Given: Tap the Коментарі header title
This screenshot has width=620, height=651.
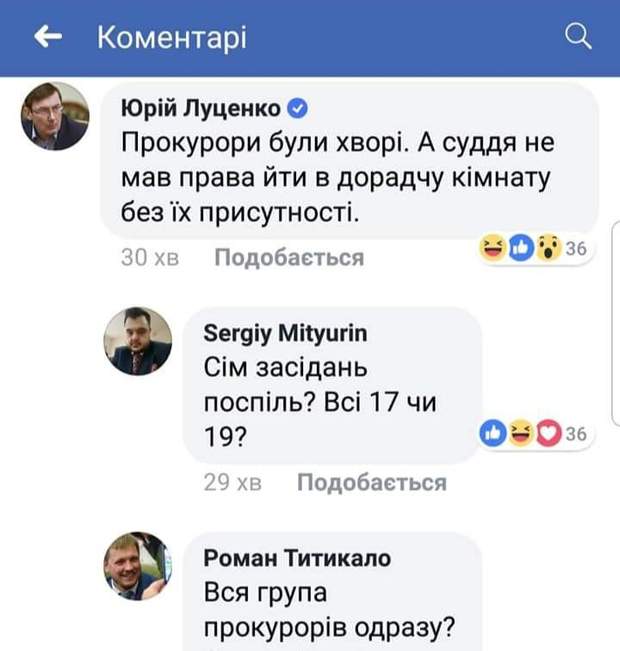Looking at the screenshot, I should click(x=171, y=38).
